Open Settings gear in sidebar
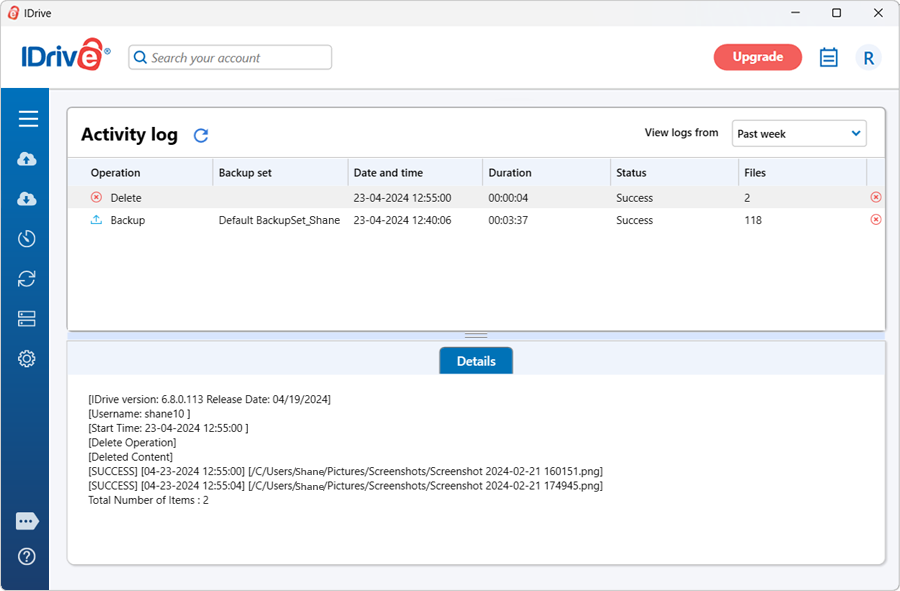The width and height of the screenshot is (900, 591). point(27,359)
